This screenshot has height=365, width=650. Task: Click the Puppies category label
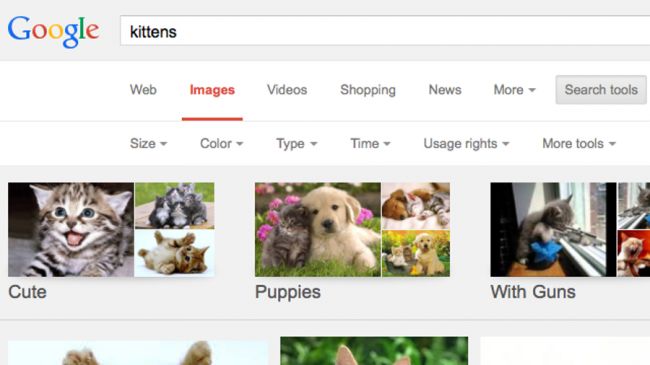click(288, 292)
